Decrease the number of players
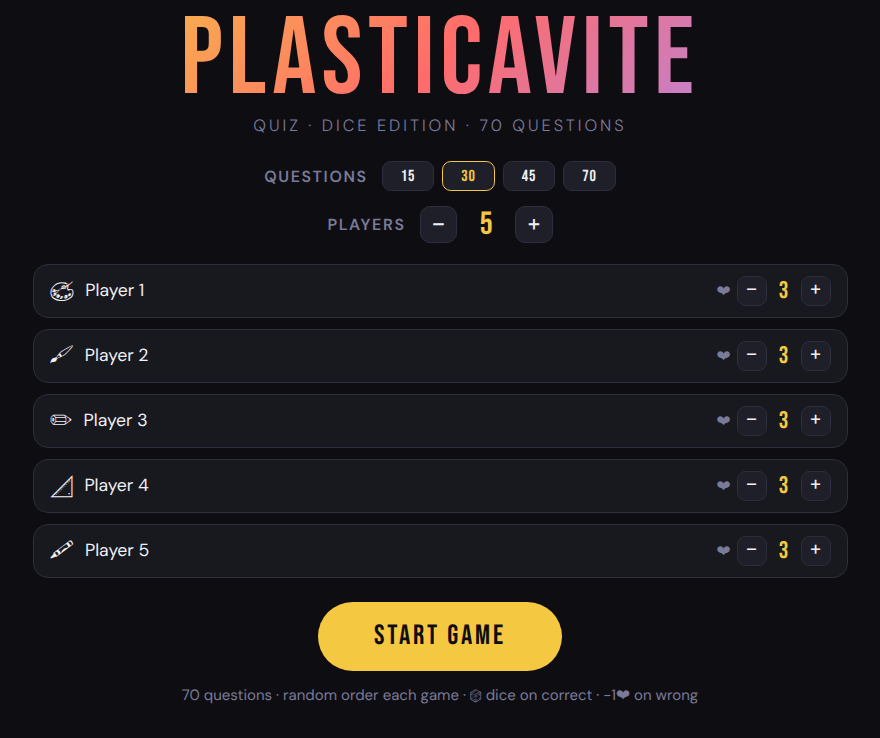 click(439, 224)
